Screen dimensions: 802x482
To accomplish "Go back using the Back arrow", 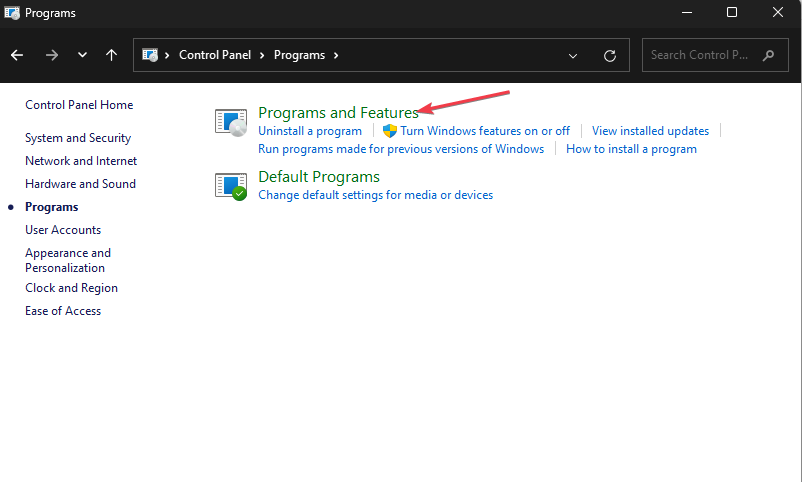I will (x=17, y=55).
